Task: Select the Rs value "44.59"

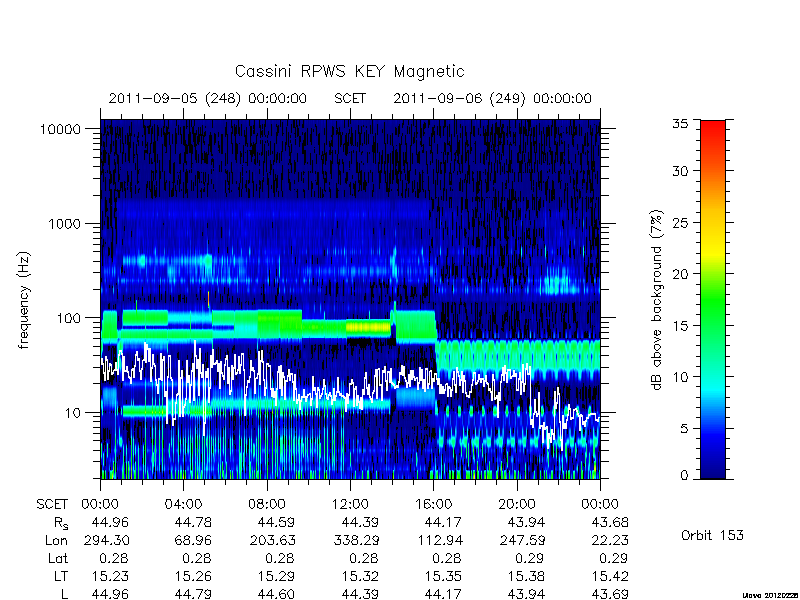Action: 276,522
